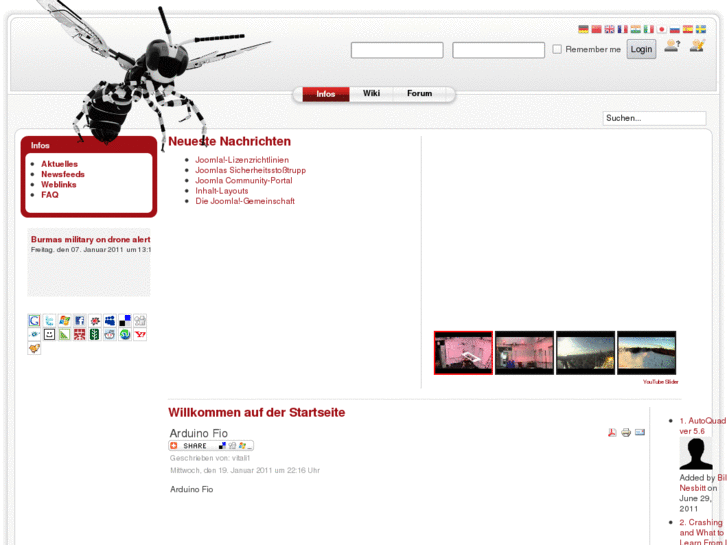Open Joomla Community-Portal link
This screenshot has width=727, height=545.
(244, 180)
